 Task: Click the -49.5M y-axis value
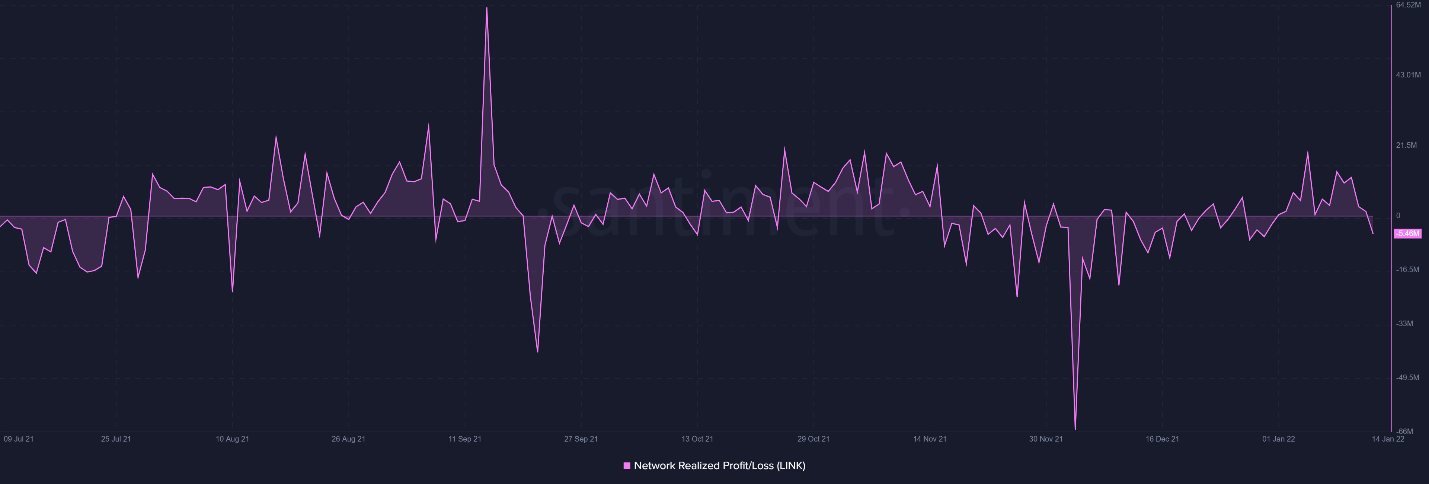point(1407,378)
